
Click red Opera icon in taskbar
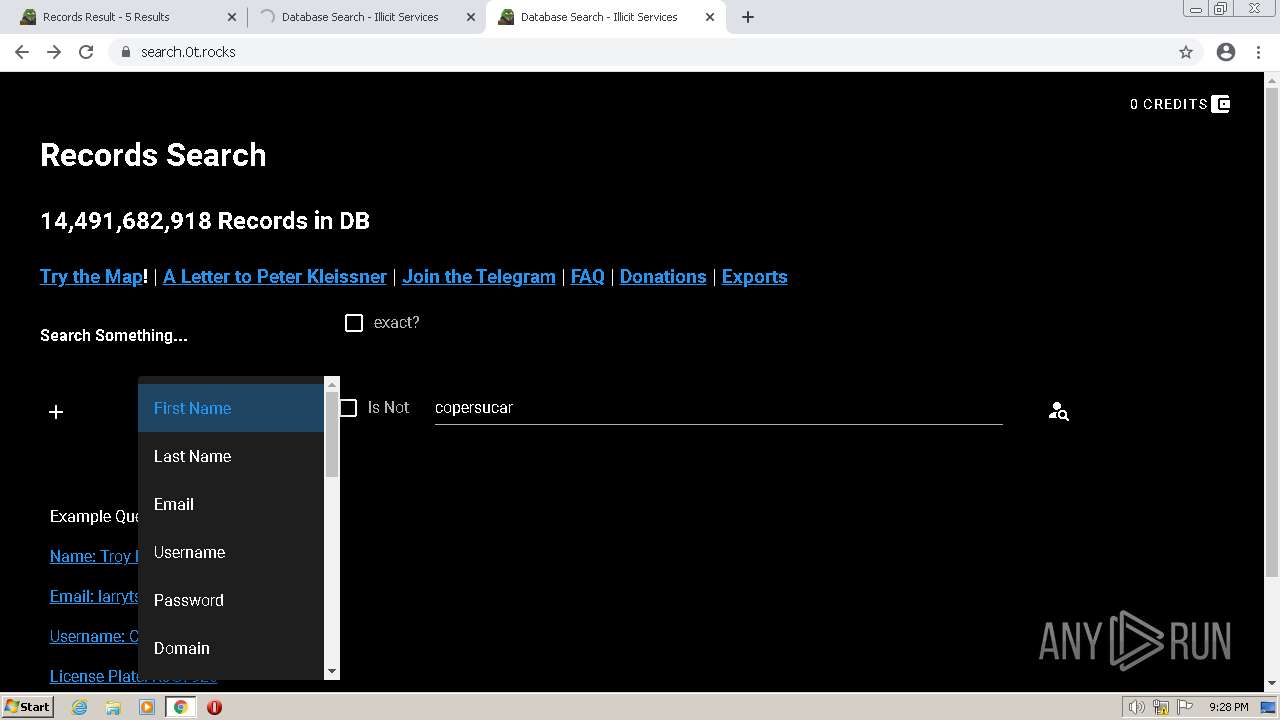pos(214,707)
